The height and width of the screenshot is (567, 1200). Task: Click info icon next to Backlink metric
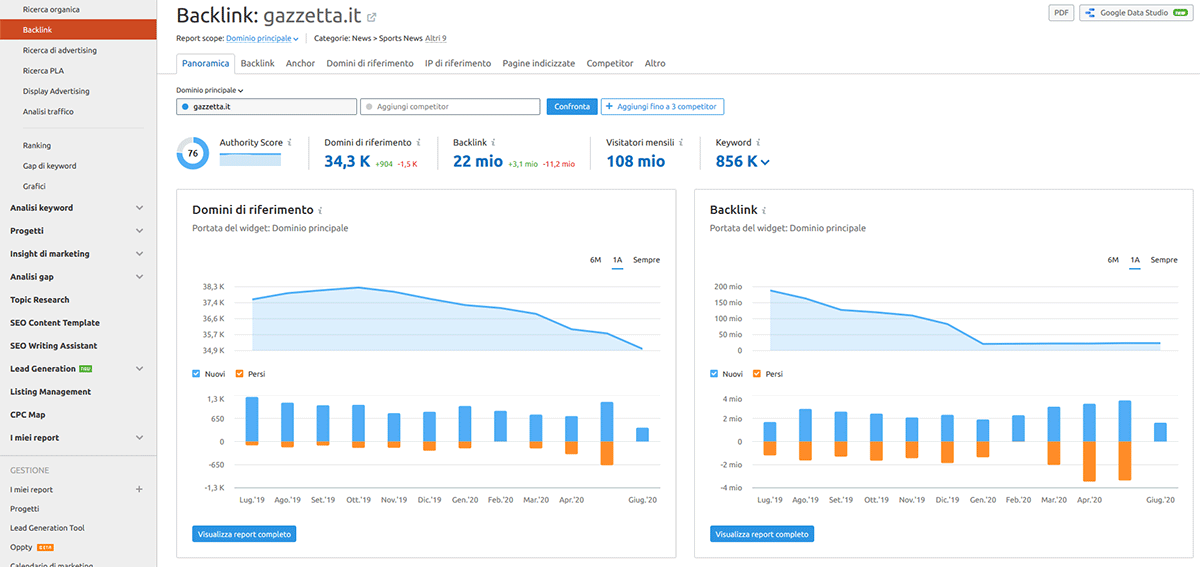coord(494,143)
